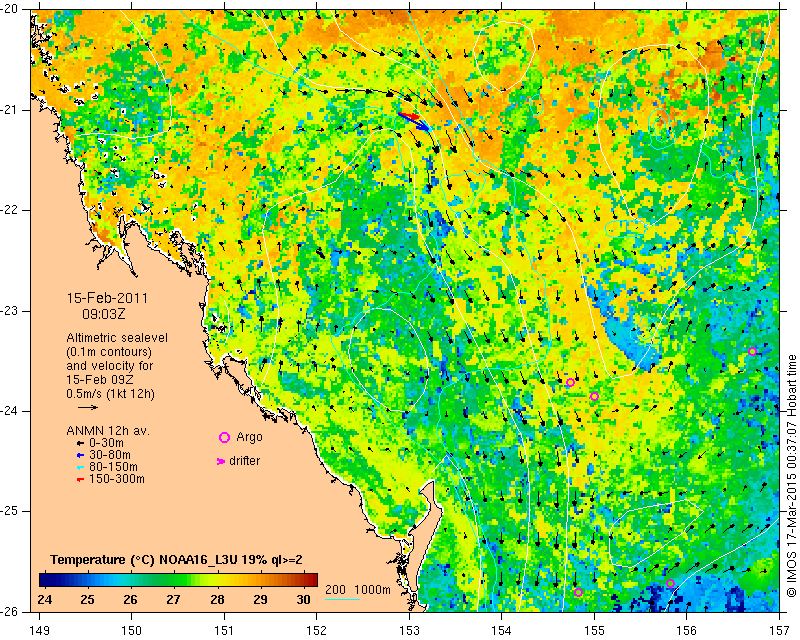Click the 'Argo' legend text
The height and width of the screenshot is (640, 800).
(x=249, y=437)
